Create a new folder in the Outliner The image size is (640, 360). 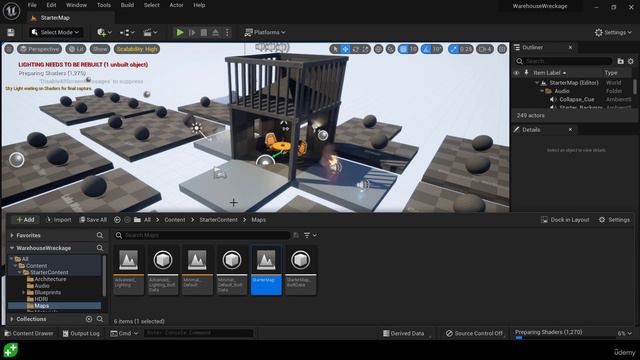point(620,61)
